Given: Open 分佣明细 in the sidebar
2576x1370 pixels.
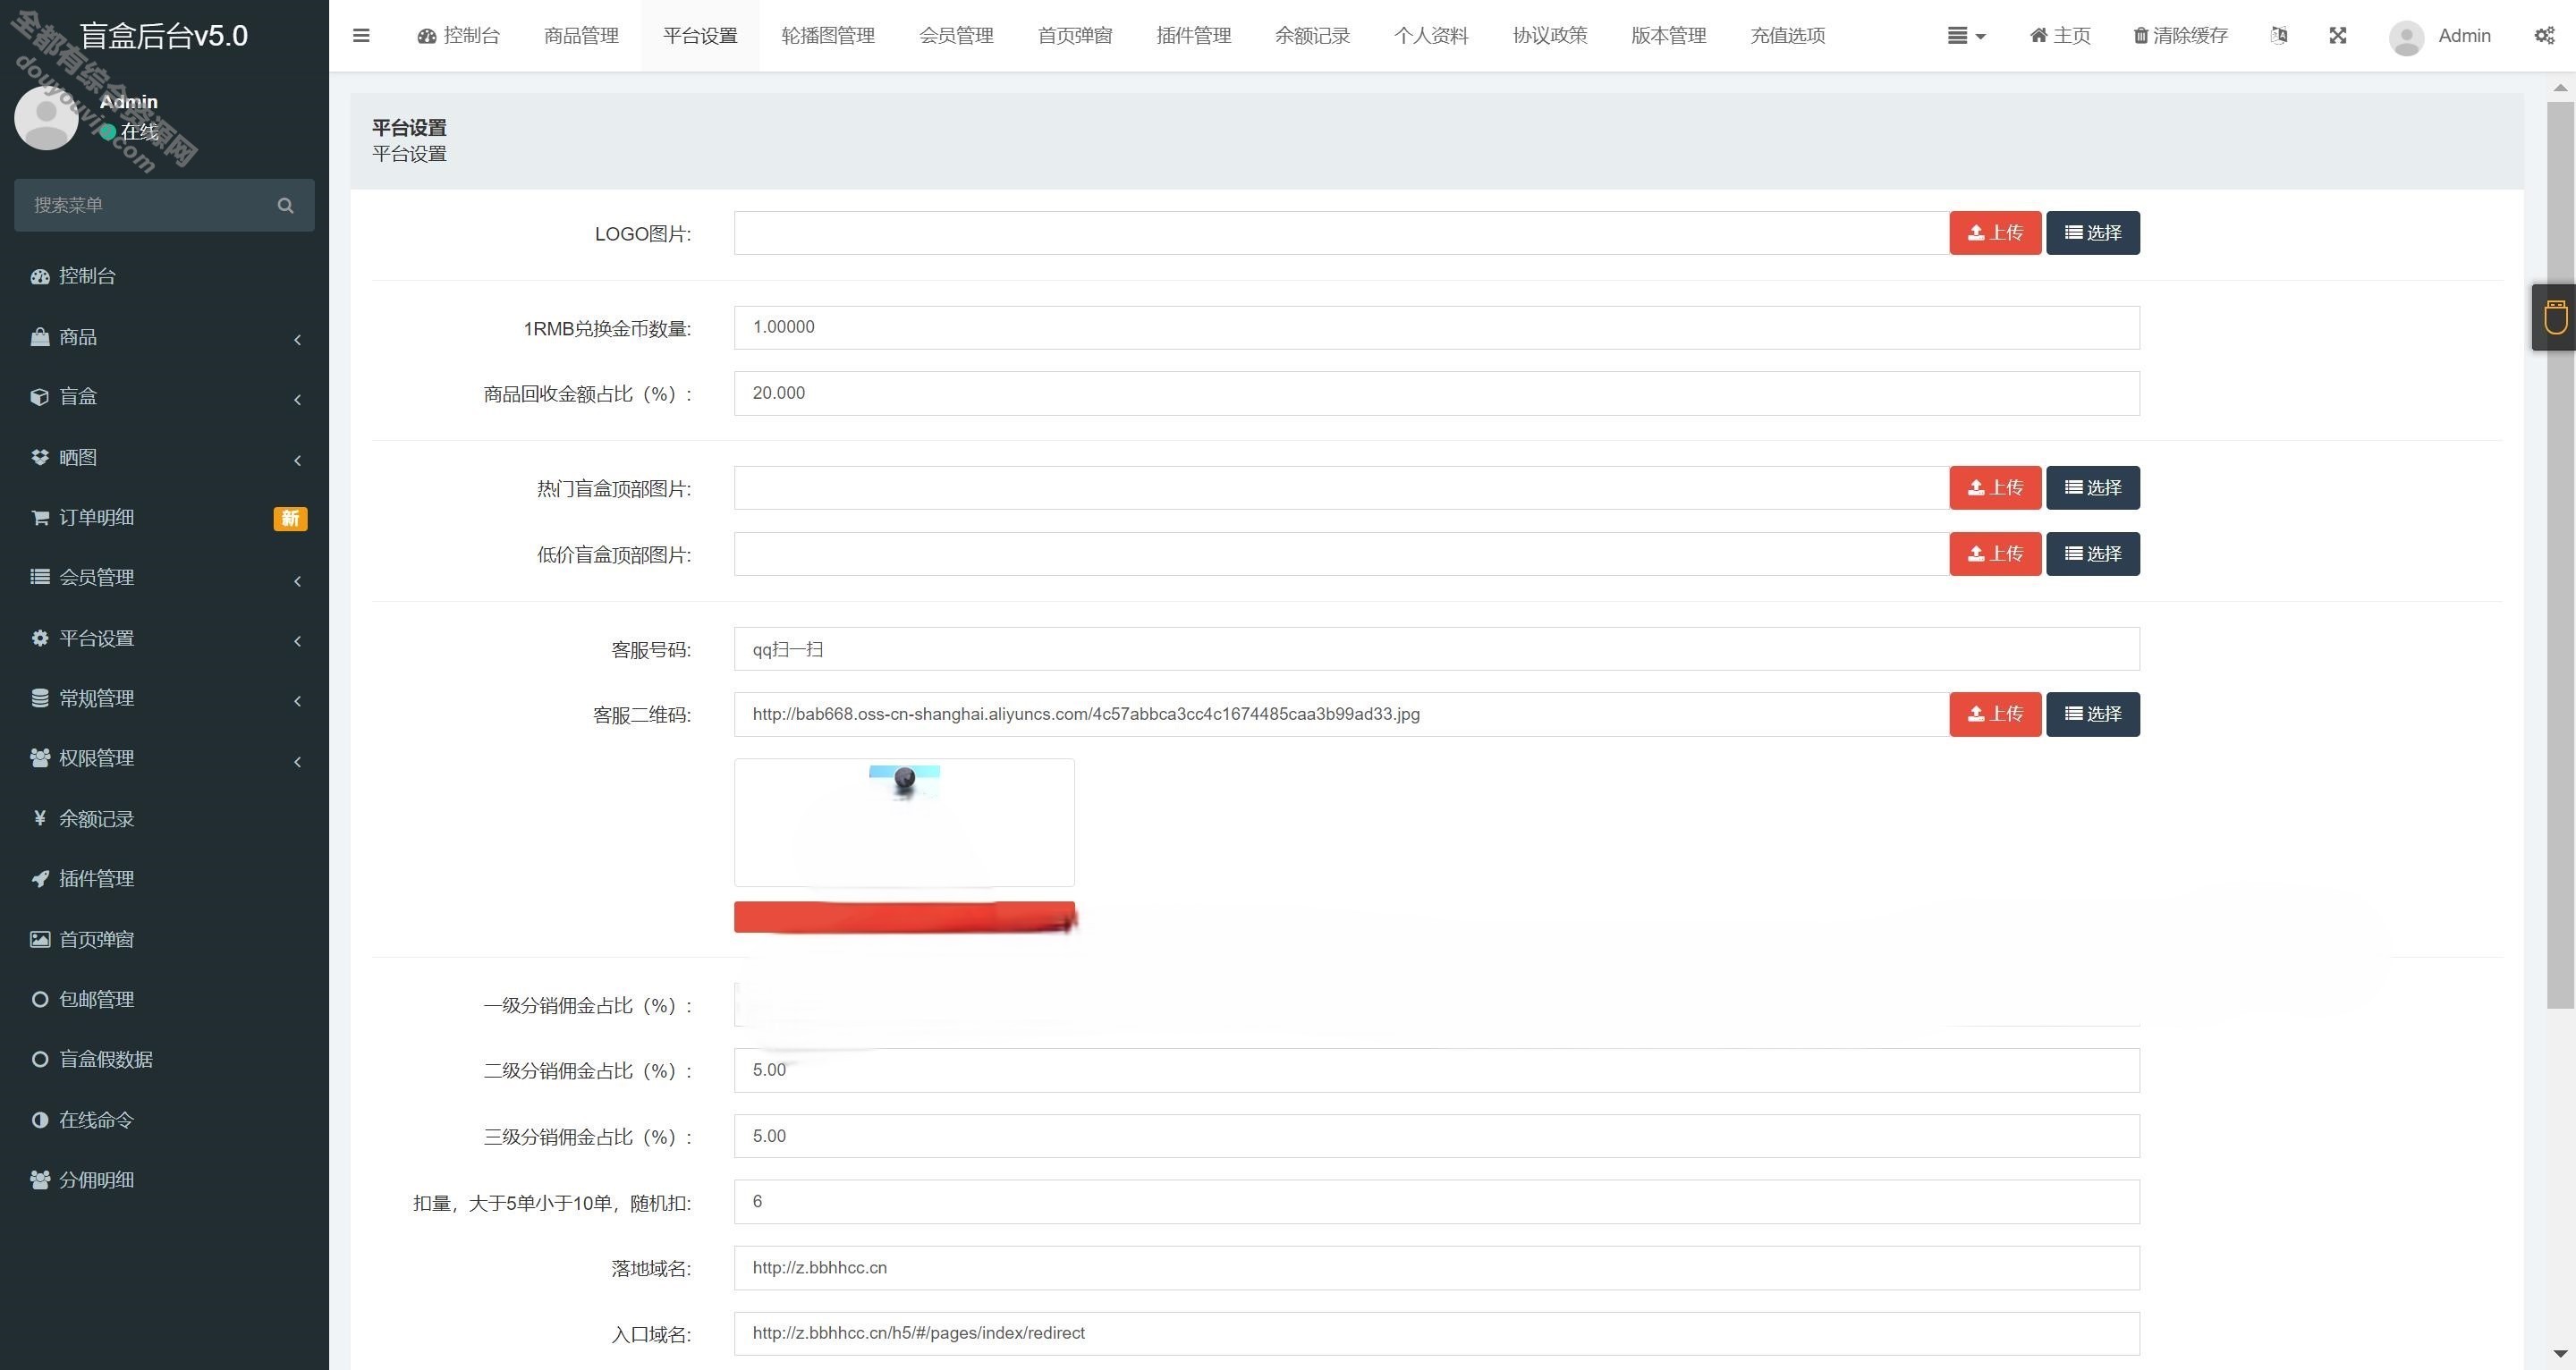Looking at the screenshot, I should 164,1180.
